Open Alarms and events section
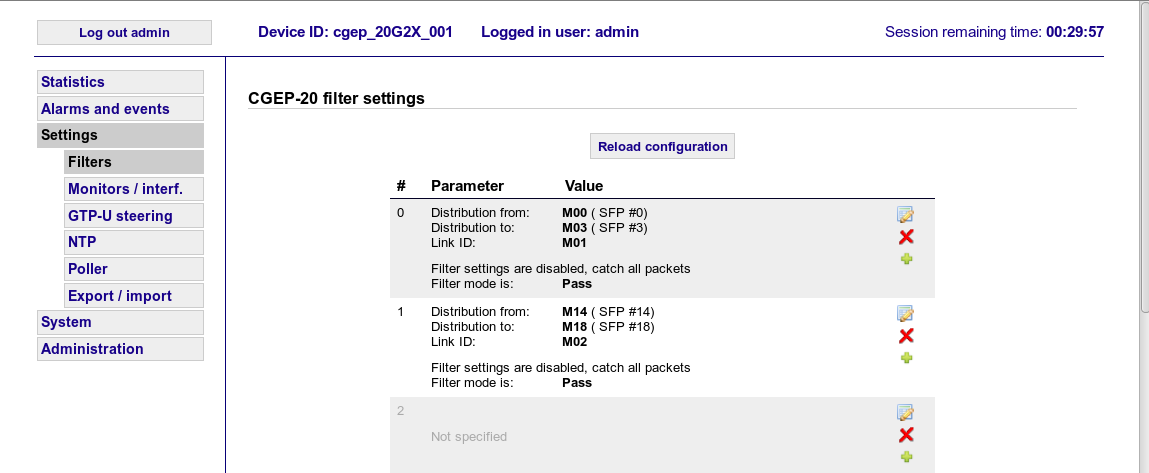The width and height of the screenshot is (1149, 473). click(x=120, y=109)
